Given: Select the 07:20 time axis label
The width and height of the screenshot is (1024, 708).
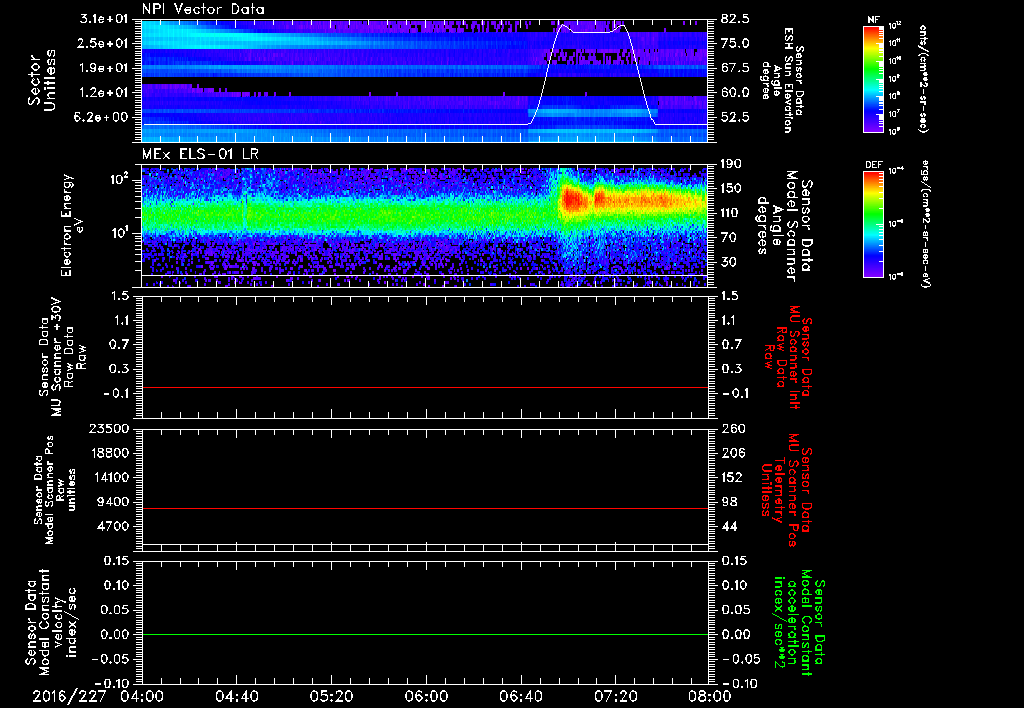Looking at the screenshot, I should [x=615, y=696].
